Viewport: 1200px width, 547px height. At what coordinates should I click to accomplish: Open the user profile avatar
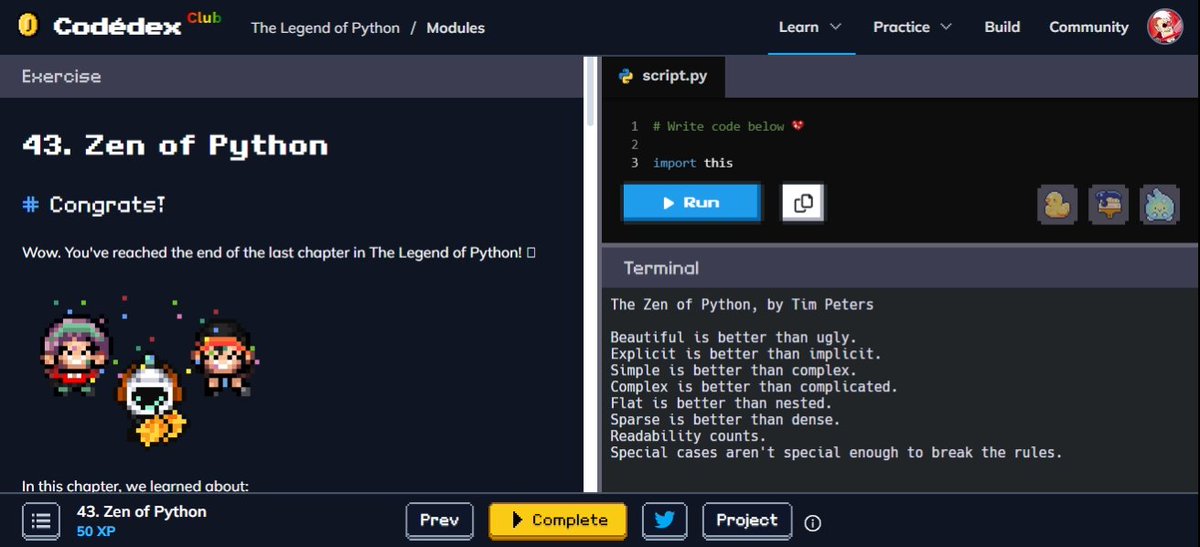click(1165, 27)
